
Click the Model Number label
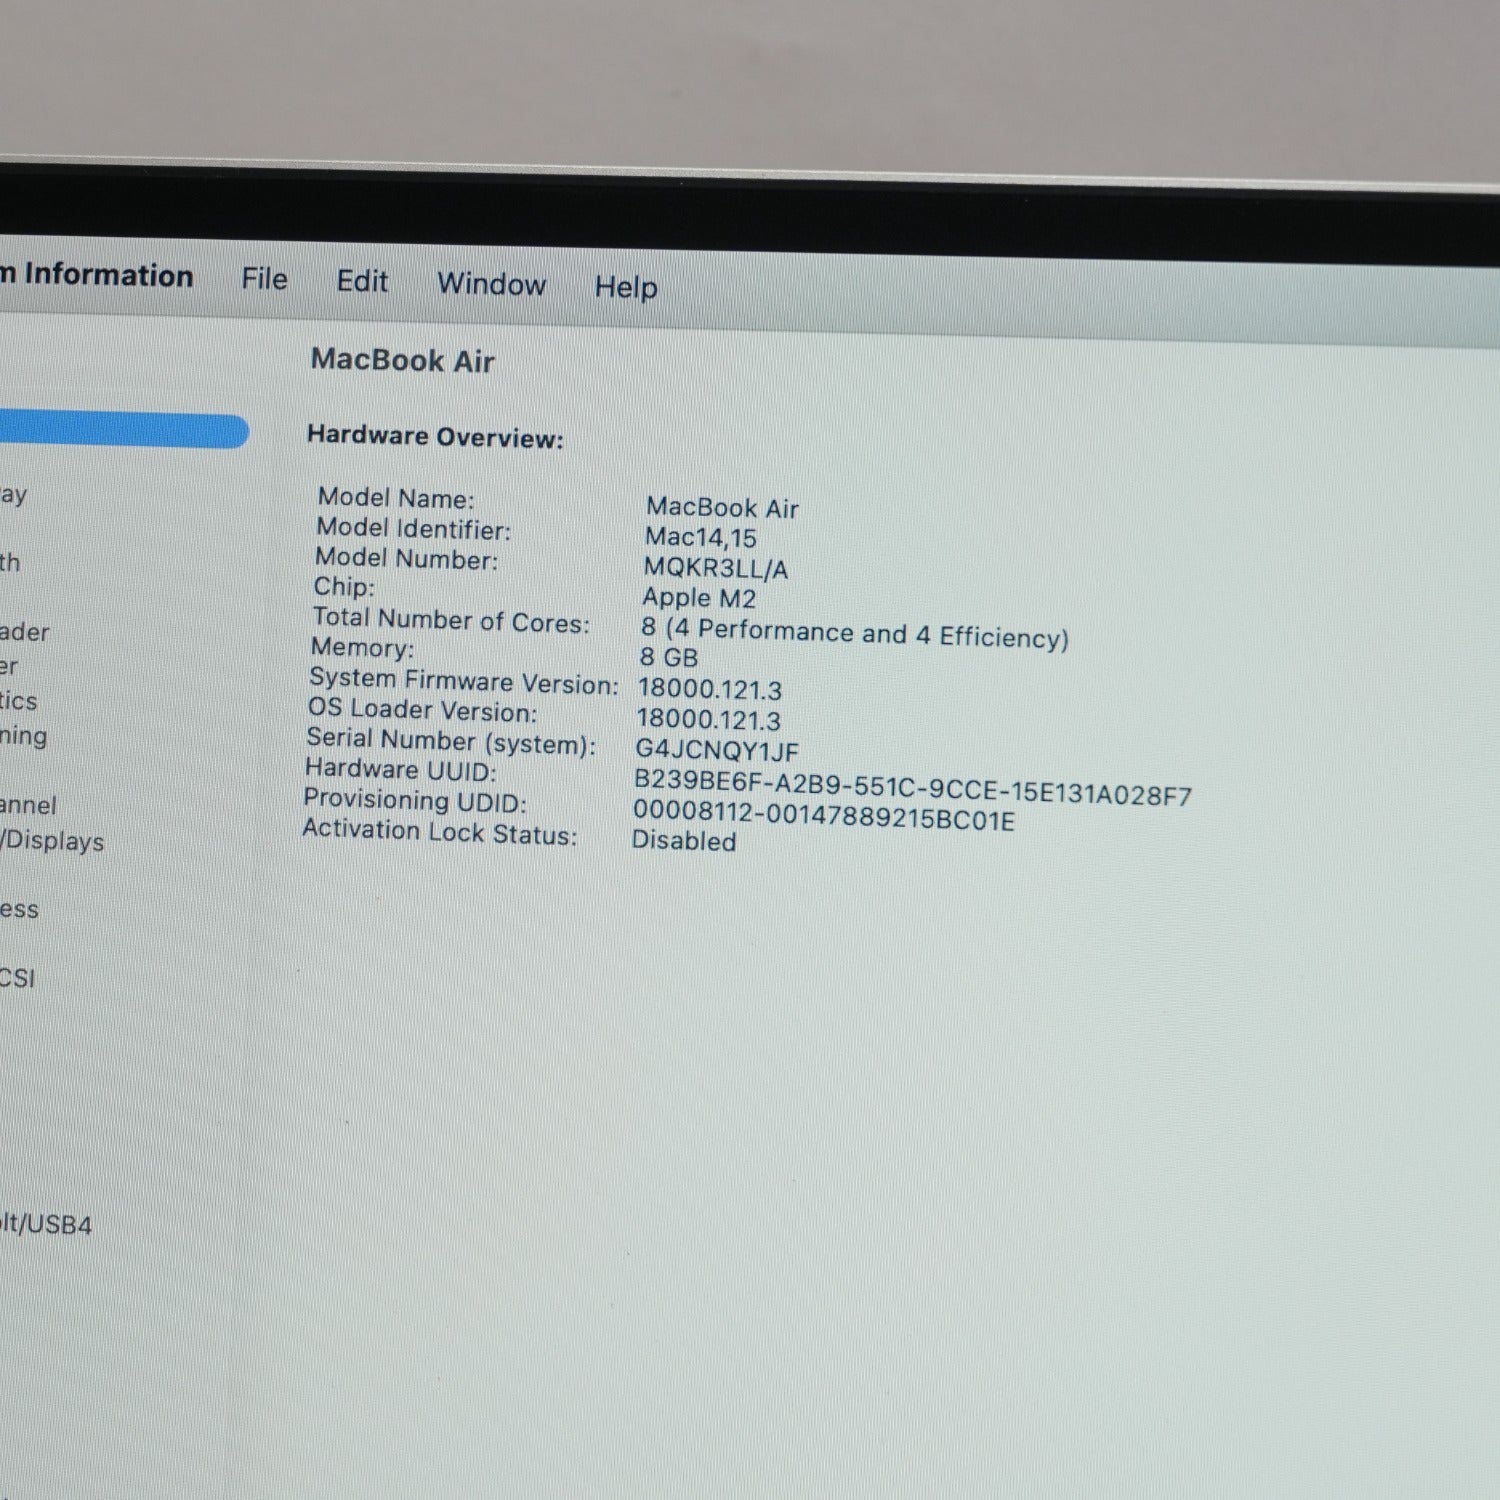pos(406,558)
